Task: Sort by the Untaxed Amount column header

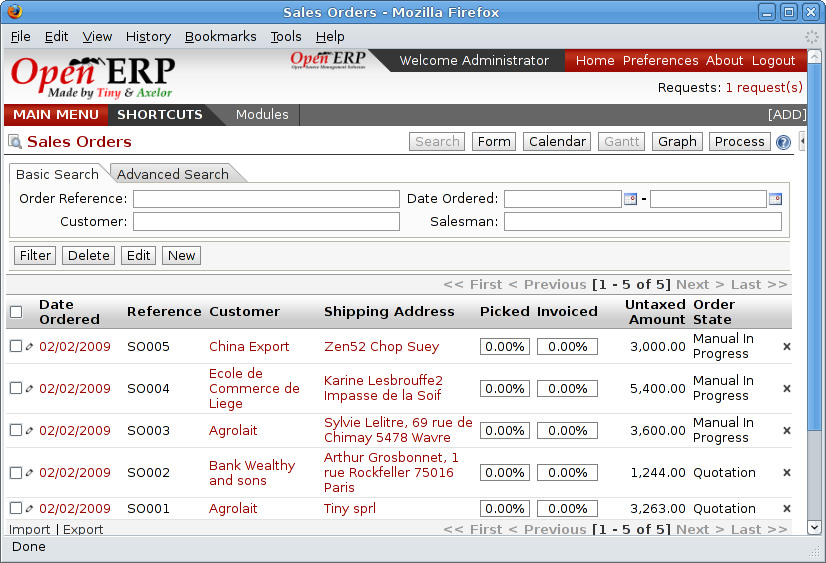Action: coord(655,312)
